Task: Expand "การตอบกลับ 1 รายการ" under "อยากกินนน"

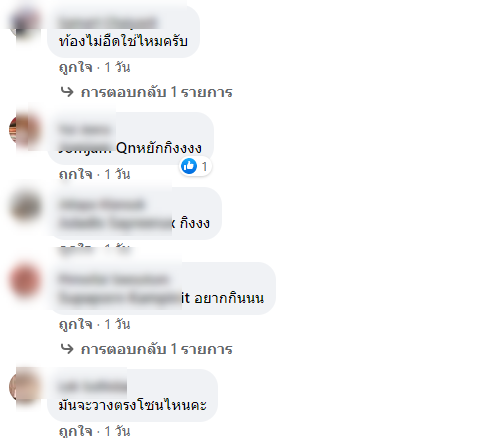Action: coord(156,349)
